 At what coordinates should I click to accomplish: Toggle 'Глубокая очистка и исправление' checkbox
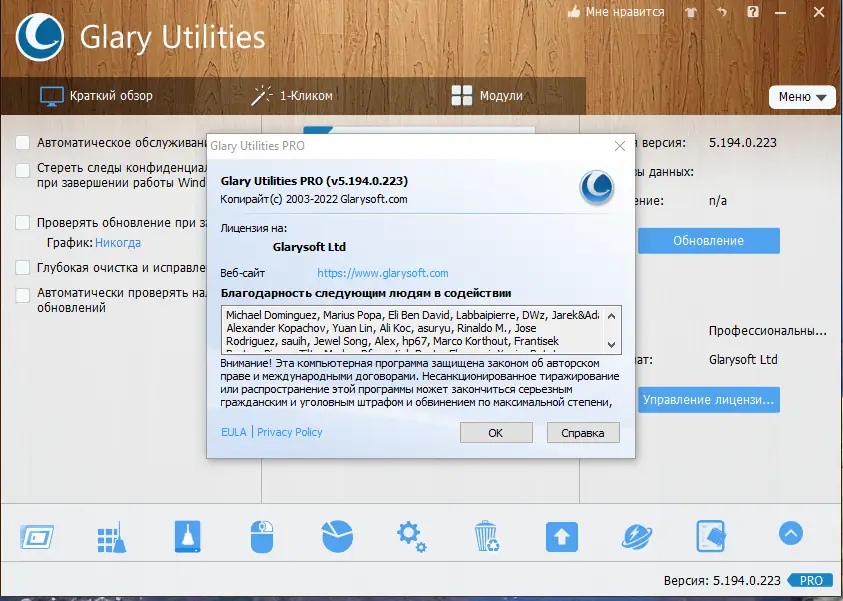point(23,268)
